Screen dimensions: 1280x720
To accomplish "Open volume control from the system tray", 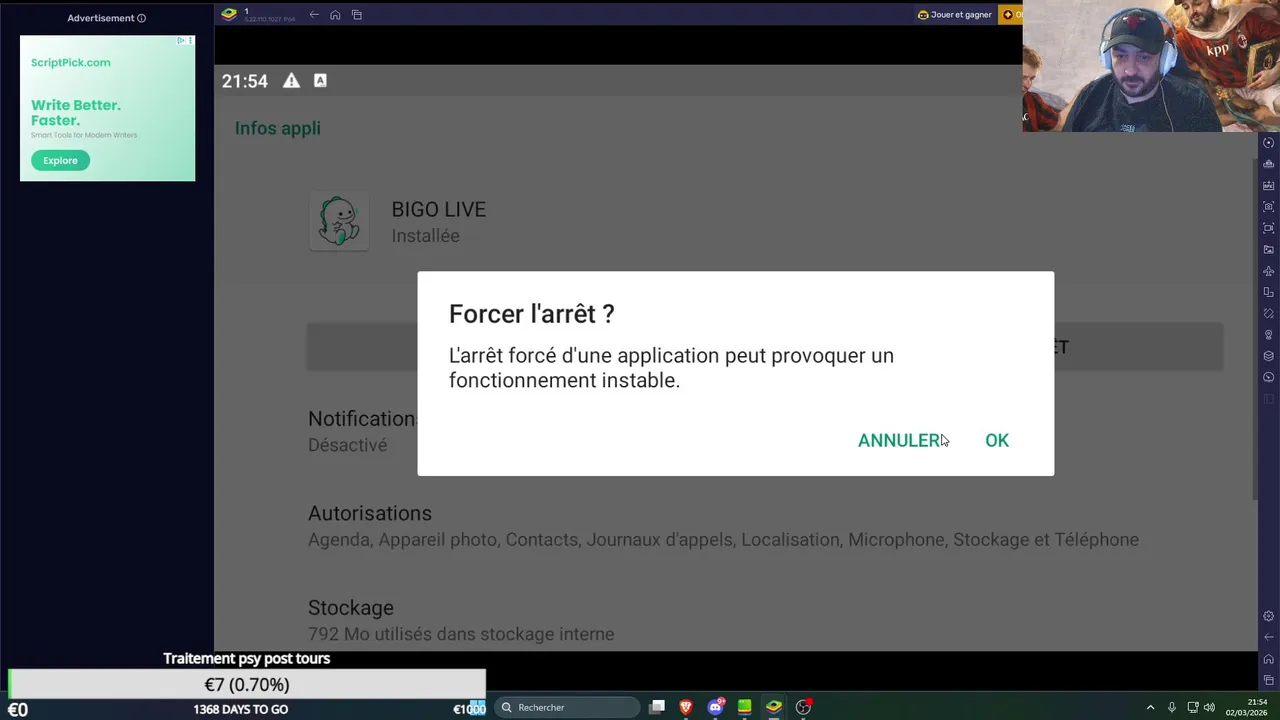I will [x=1209, y=707].
